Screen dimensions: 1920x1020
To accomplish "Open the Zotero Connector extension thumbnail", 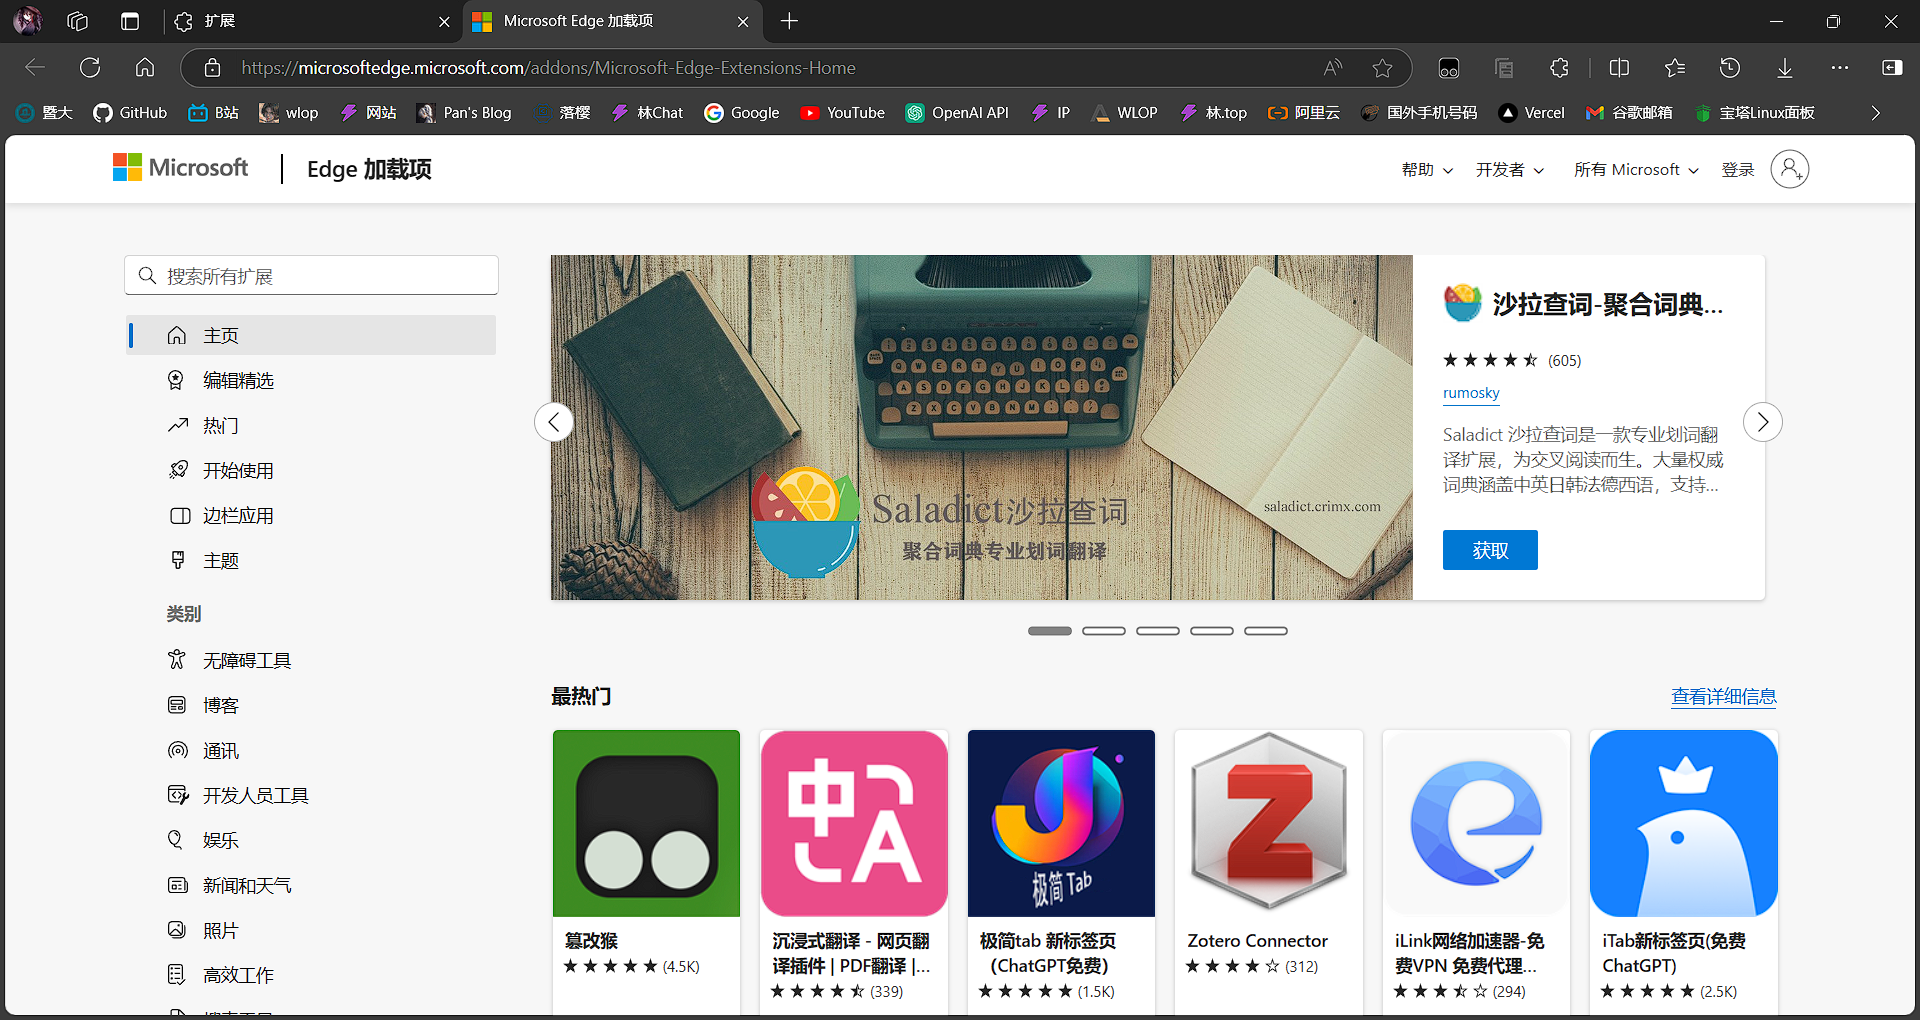I will [1269, 823].
